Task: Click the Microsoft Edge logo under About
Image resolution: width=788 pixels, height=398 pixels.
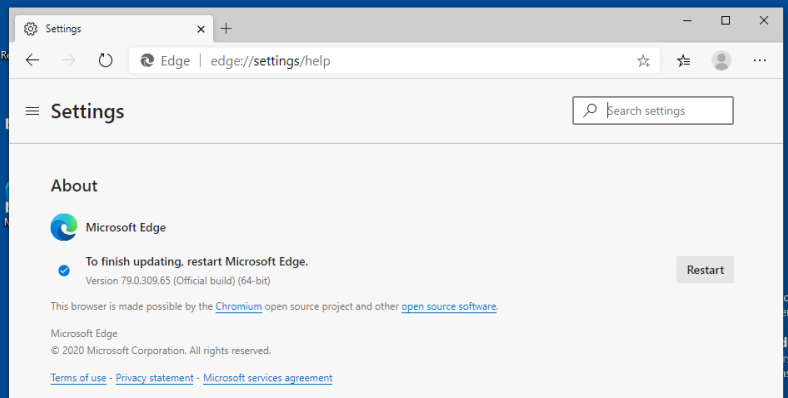Action: click(x=64, y=227)
